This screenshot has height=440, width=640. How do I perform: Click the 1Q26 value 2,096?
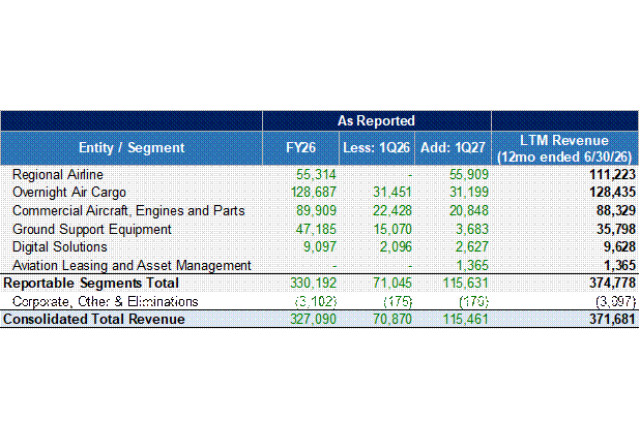(396, 247)
